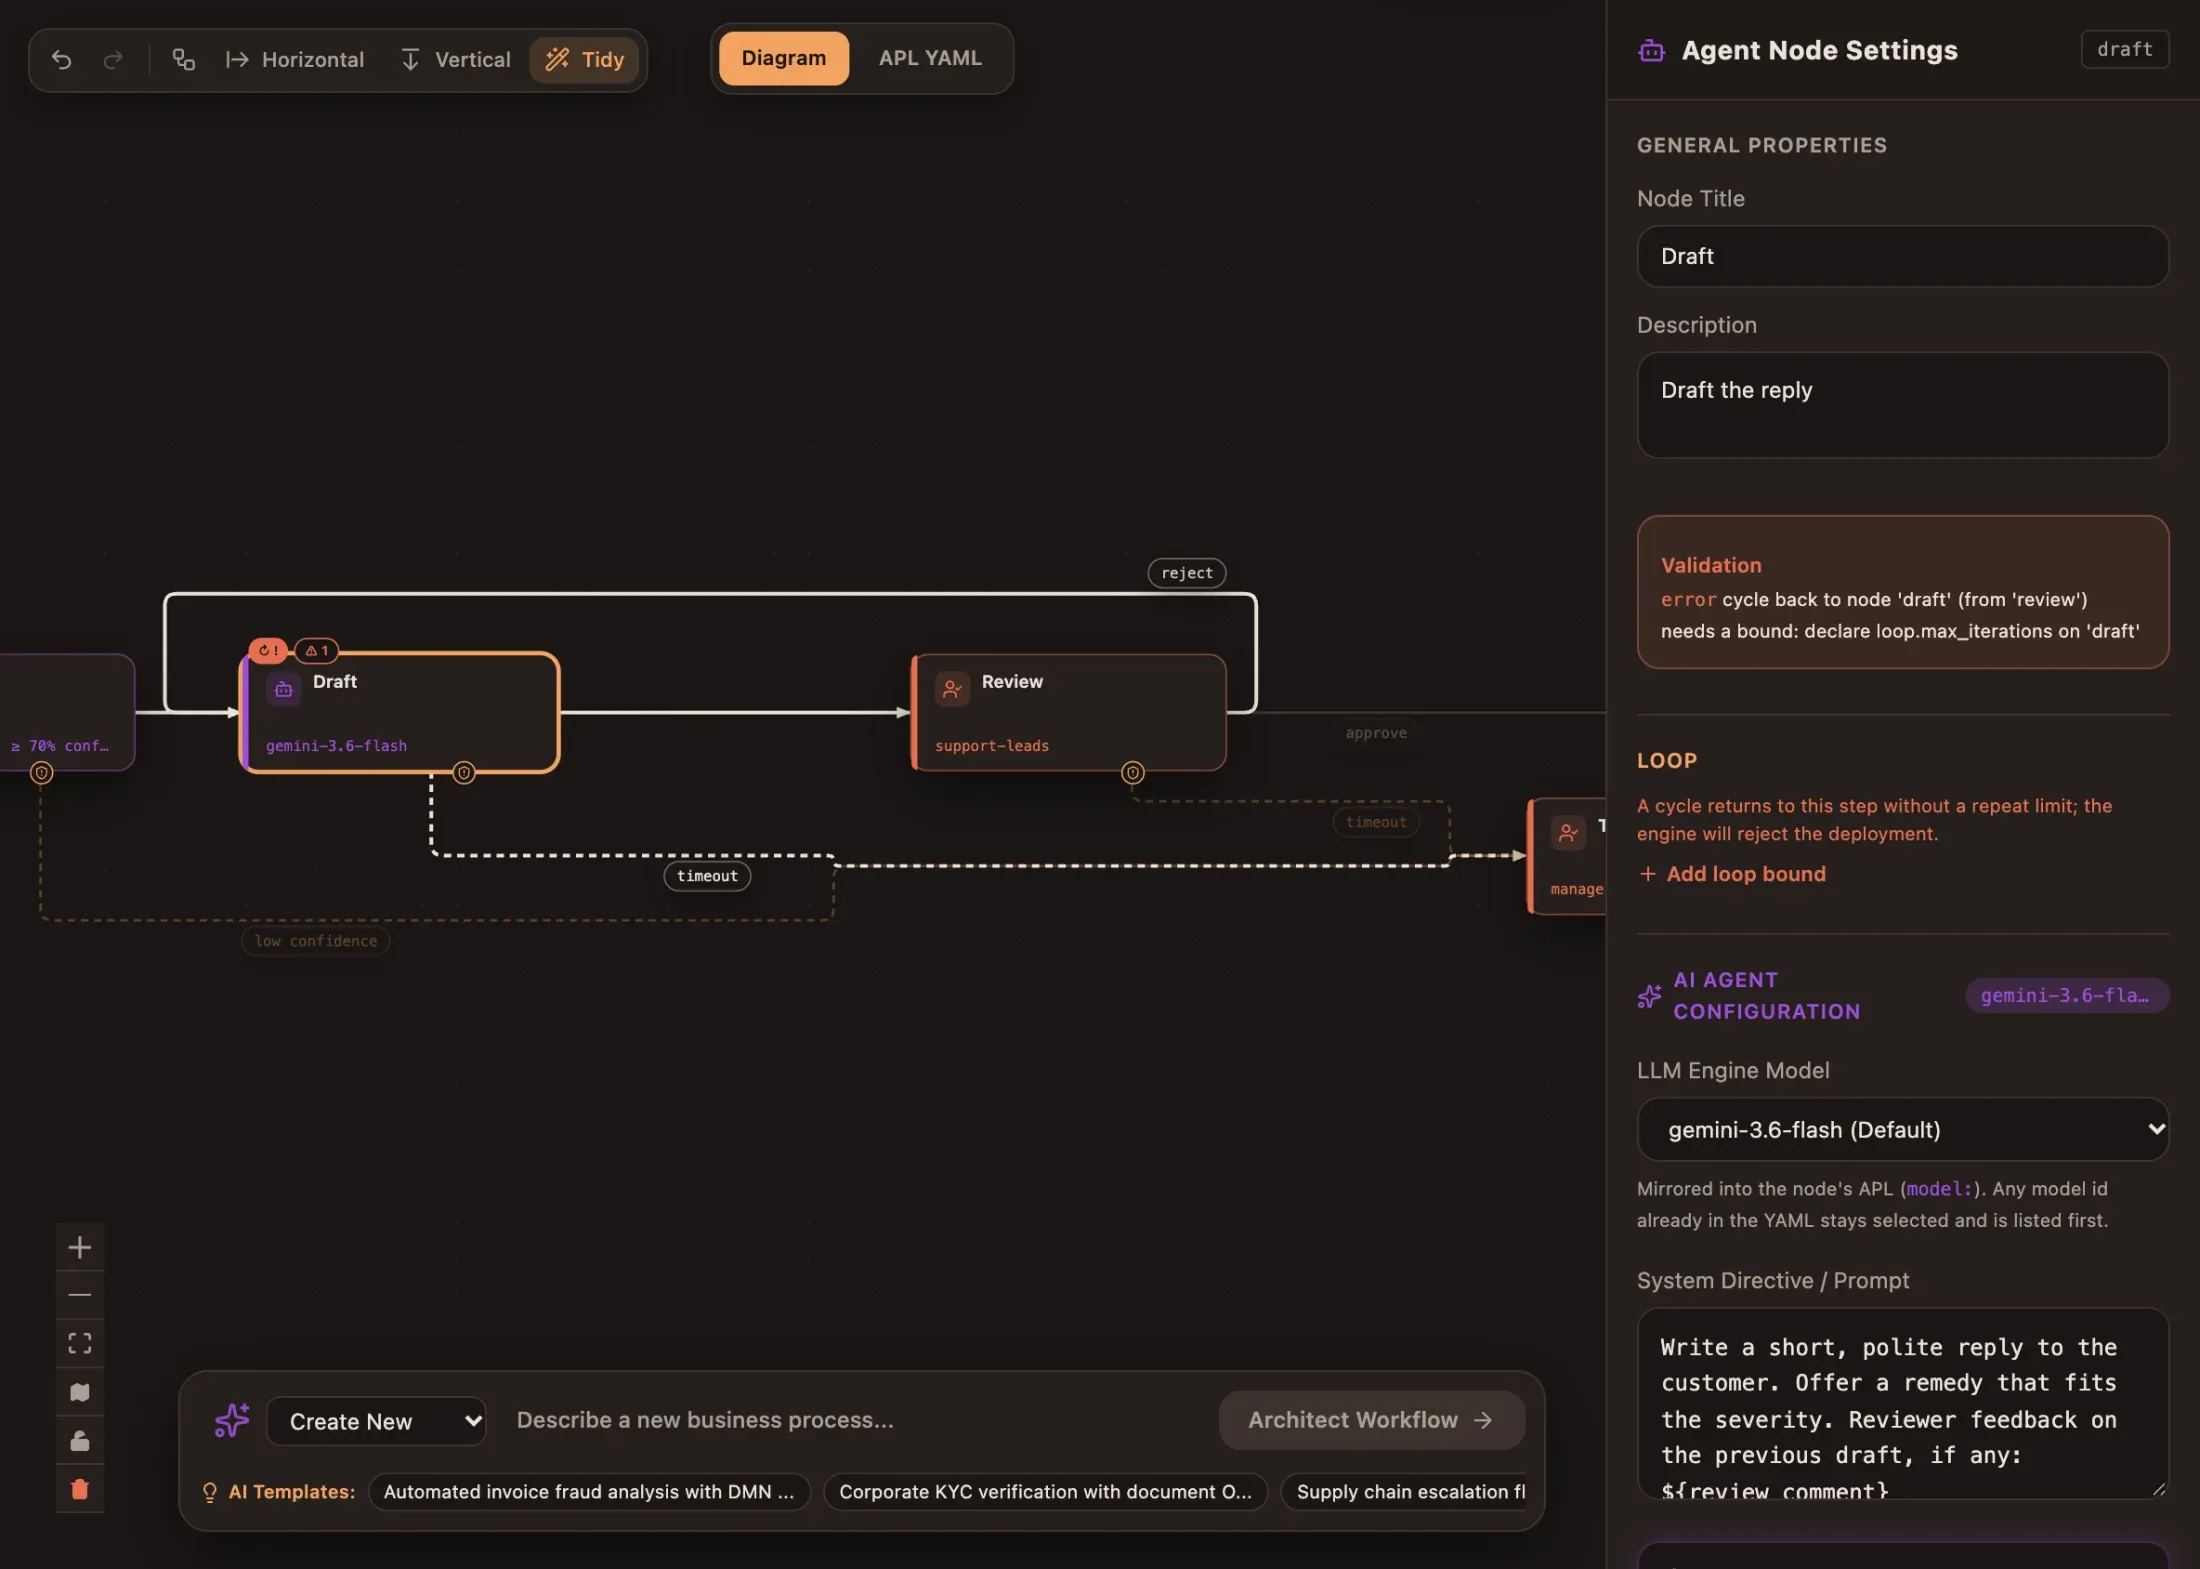Switch layout to Horizontal
Viewport: 2200px width, 1569px height.
pos(295,59)
